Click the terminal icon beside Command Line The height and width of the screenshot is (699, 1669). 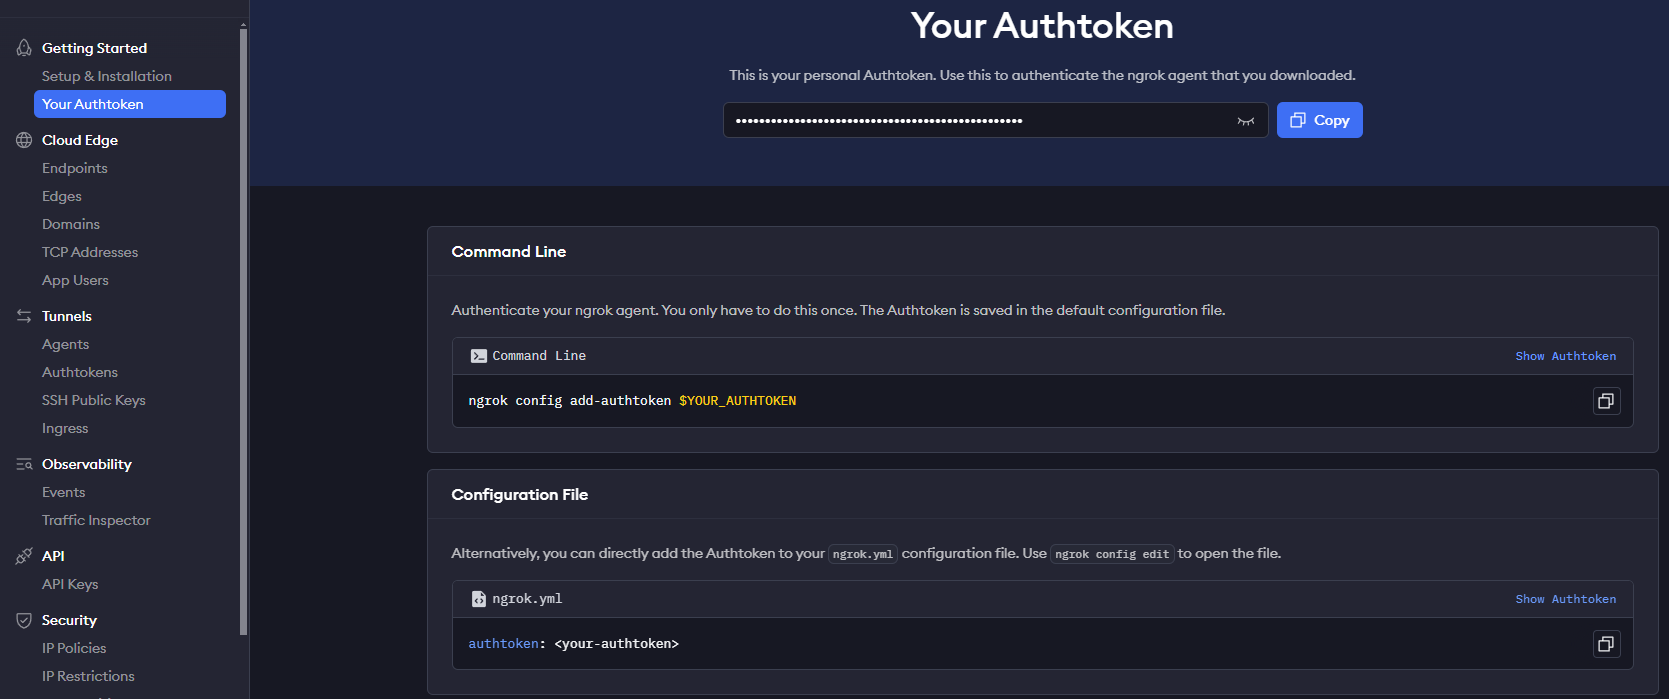[x=479, y=356]
